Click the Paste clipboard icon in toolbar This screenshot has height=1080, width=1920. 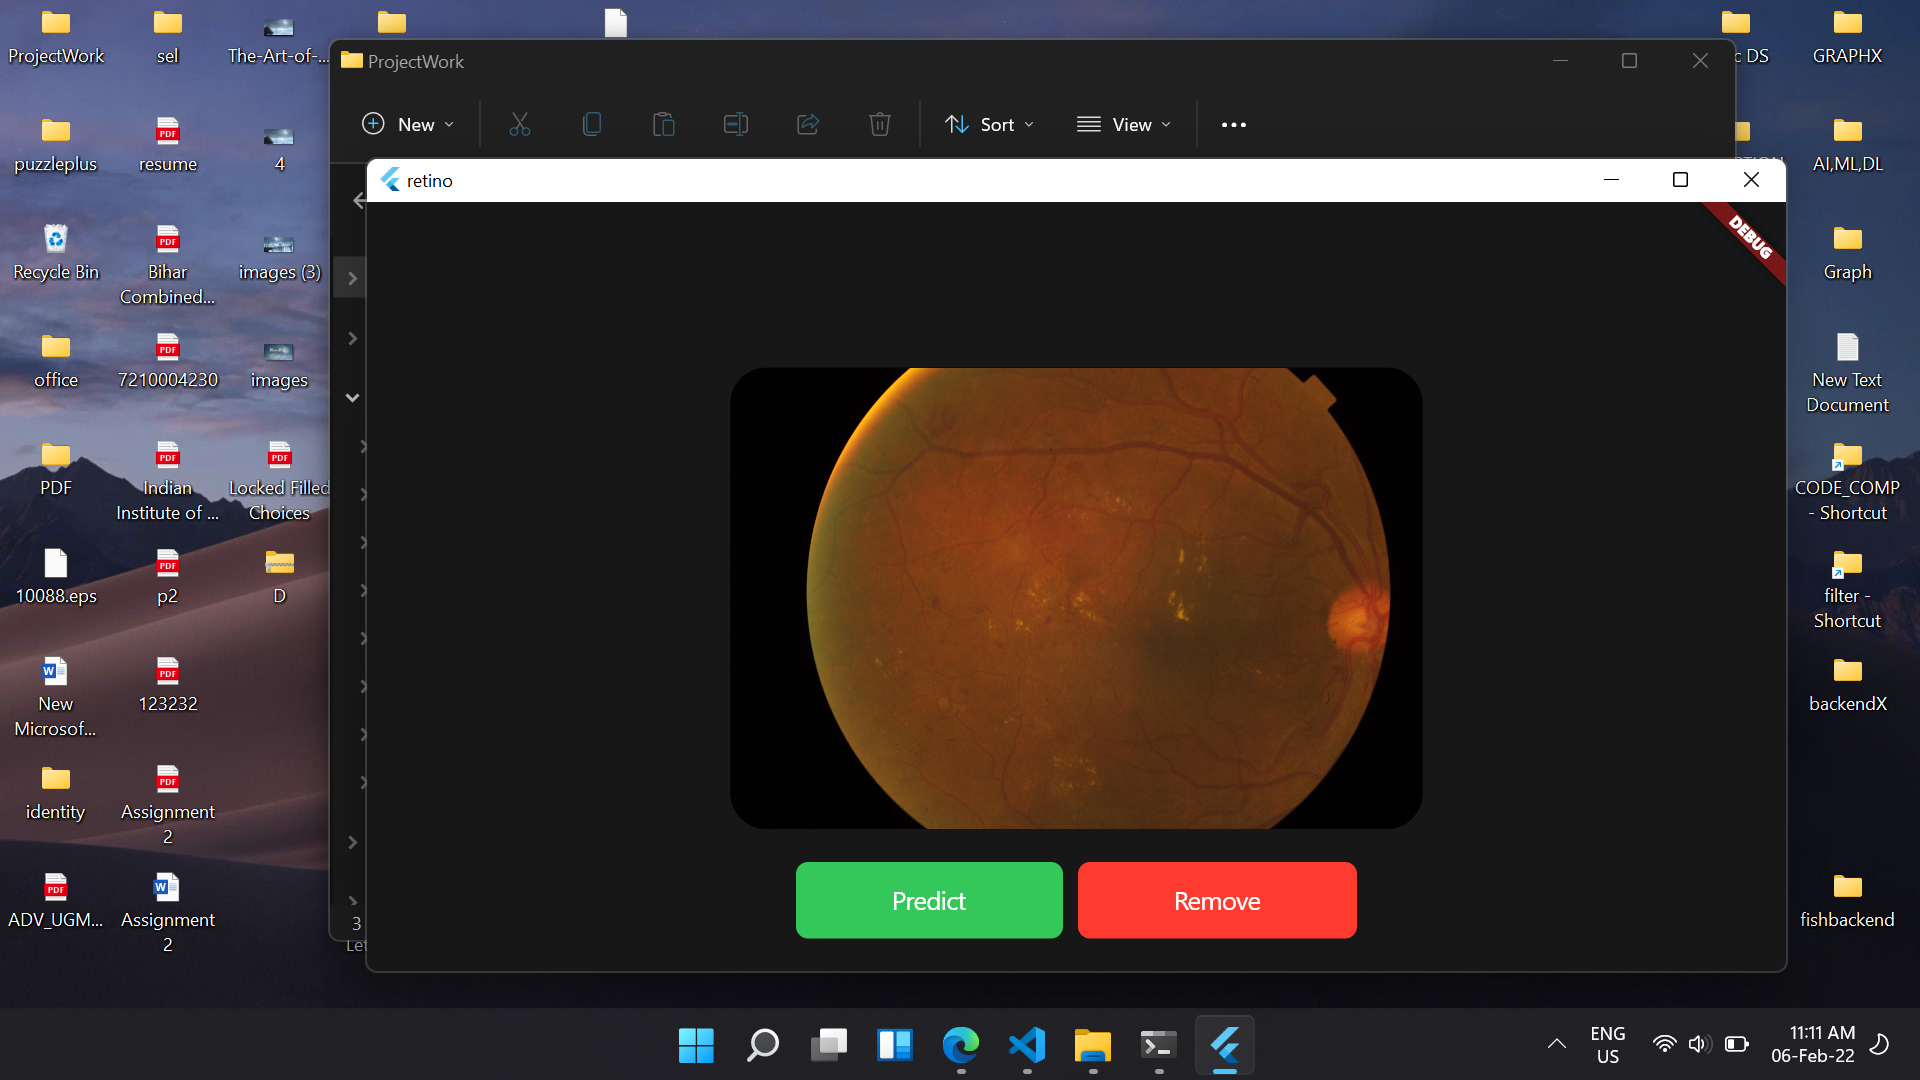pyautogui.click(x=663, y=124)
